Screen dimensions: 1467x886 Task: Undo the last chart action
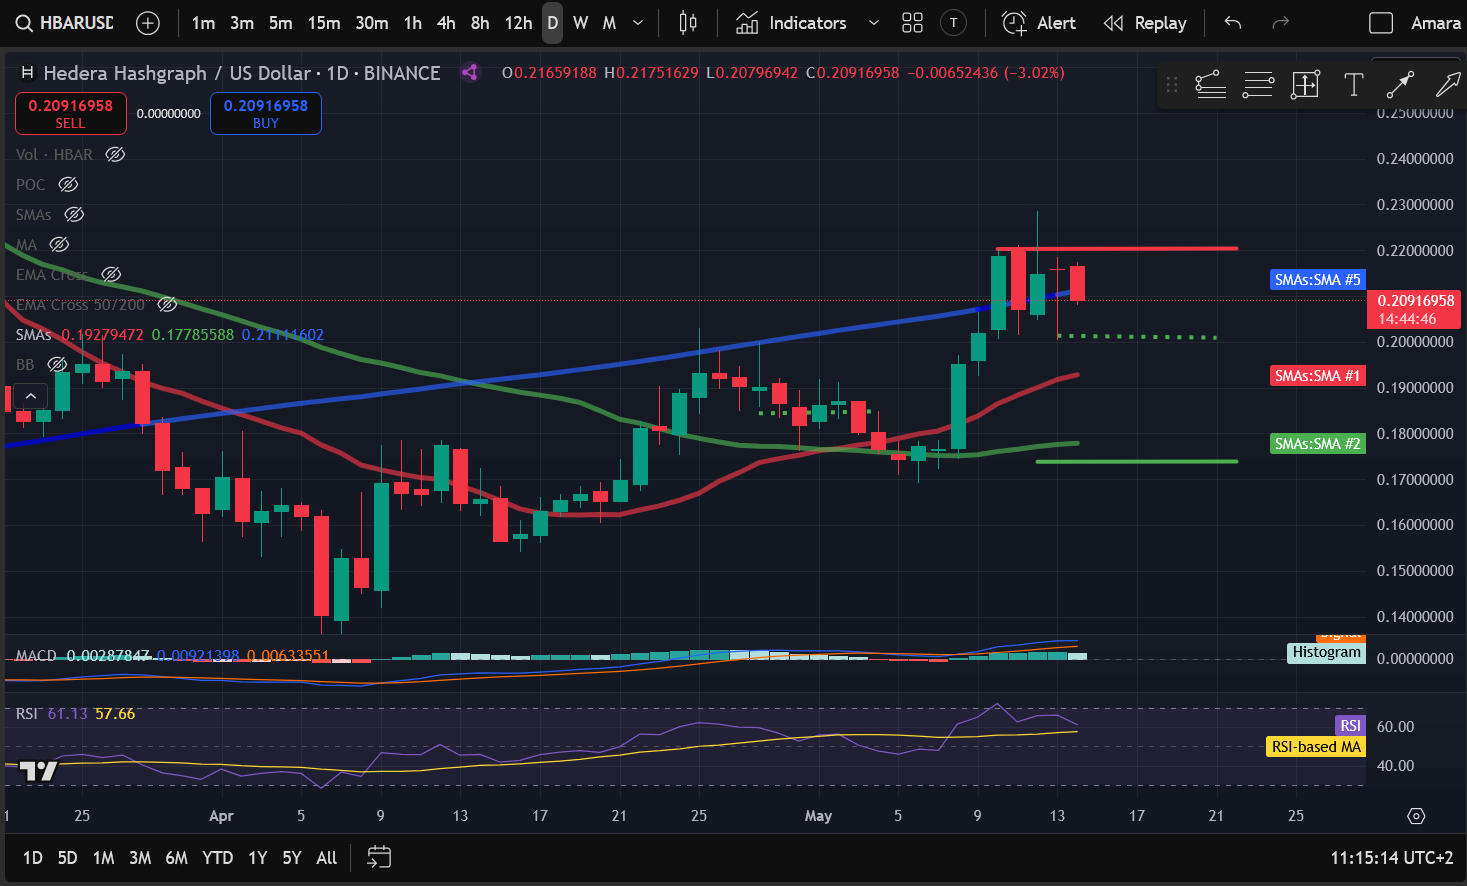tap(1233, 22)
